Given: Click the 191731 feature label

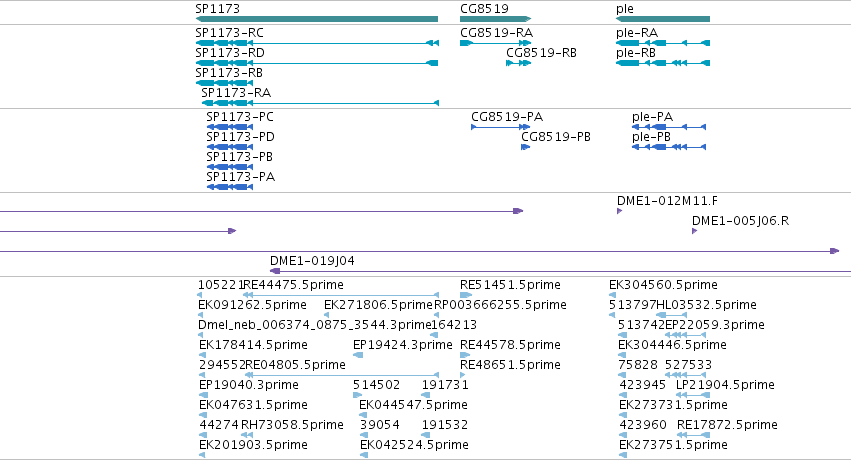Looking at the screenshot, I should point(445,385).
